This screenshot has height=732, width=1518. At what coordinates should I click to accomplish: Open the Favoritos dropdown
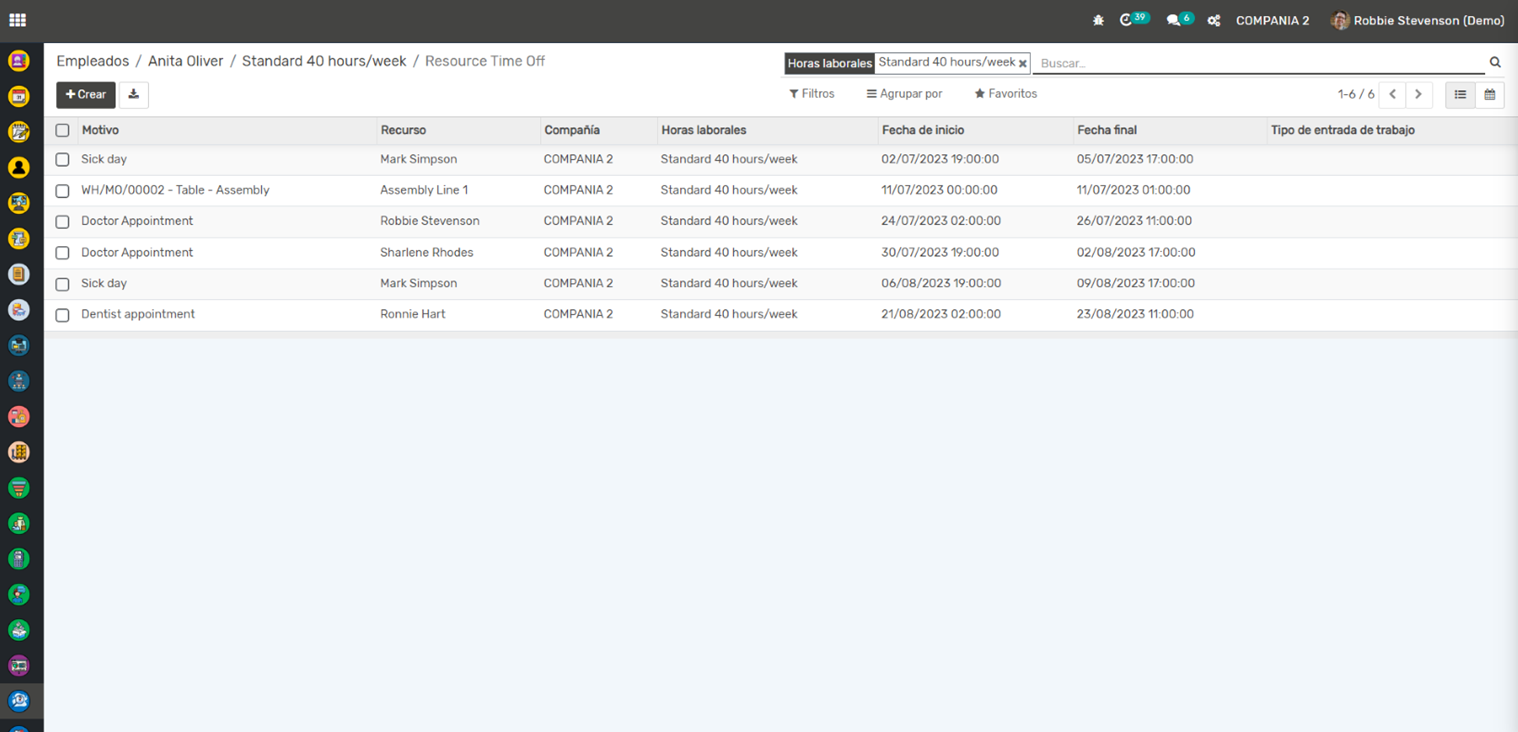[1005, 94]
